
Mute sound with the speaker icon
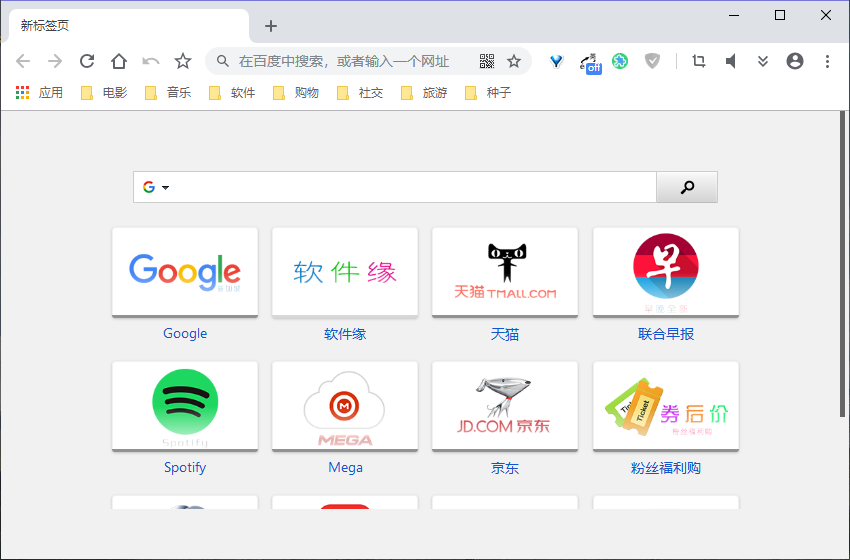[730, 61]
